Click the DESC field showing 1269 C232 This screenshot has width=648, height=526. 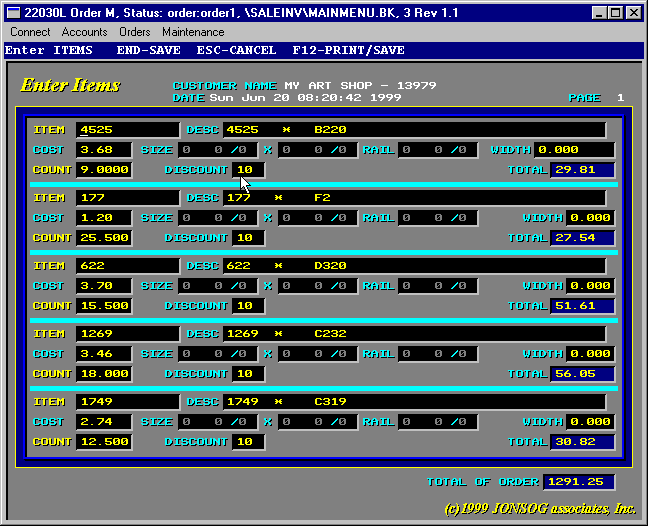(x=415, y=334)
